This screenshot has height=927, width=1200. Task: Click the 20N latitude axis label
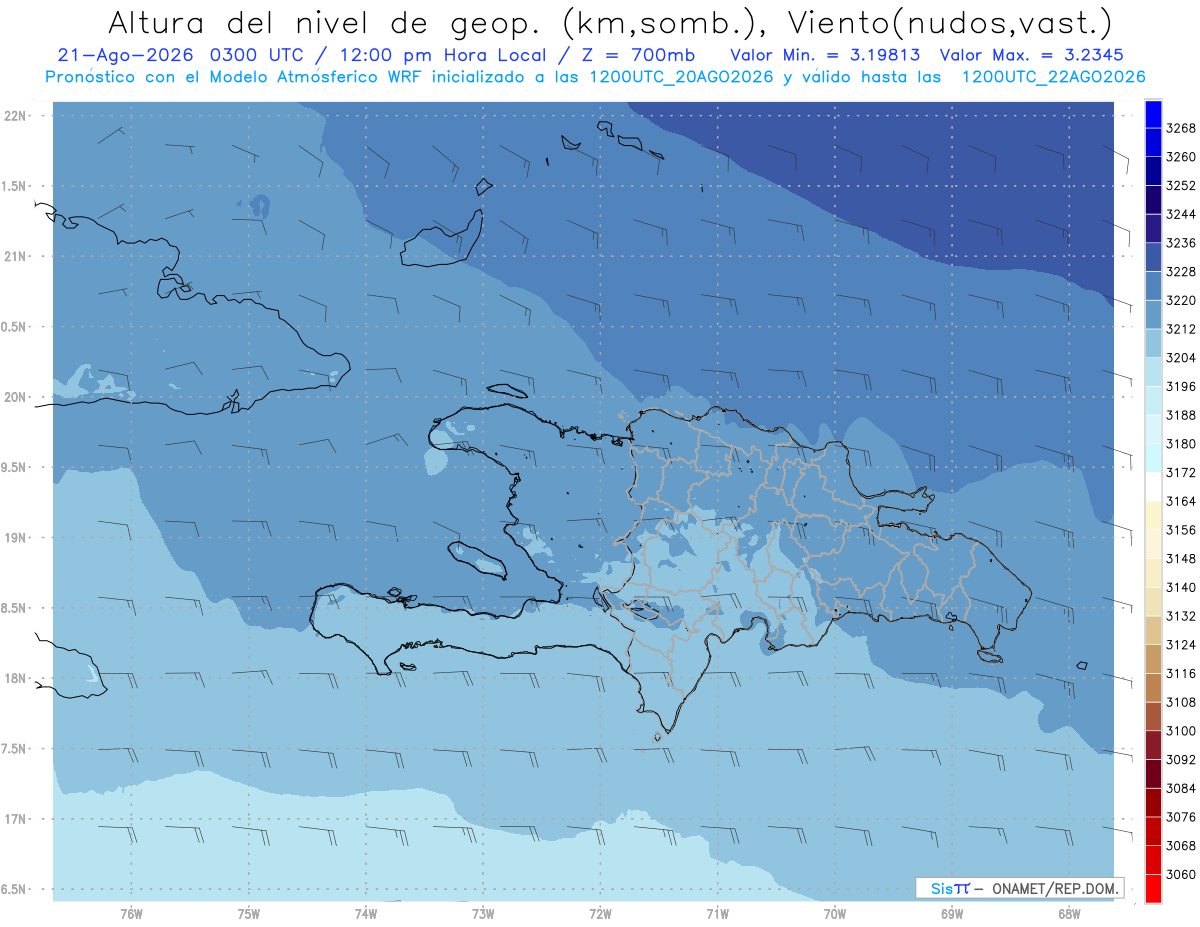click(17, 397)
